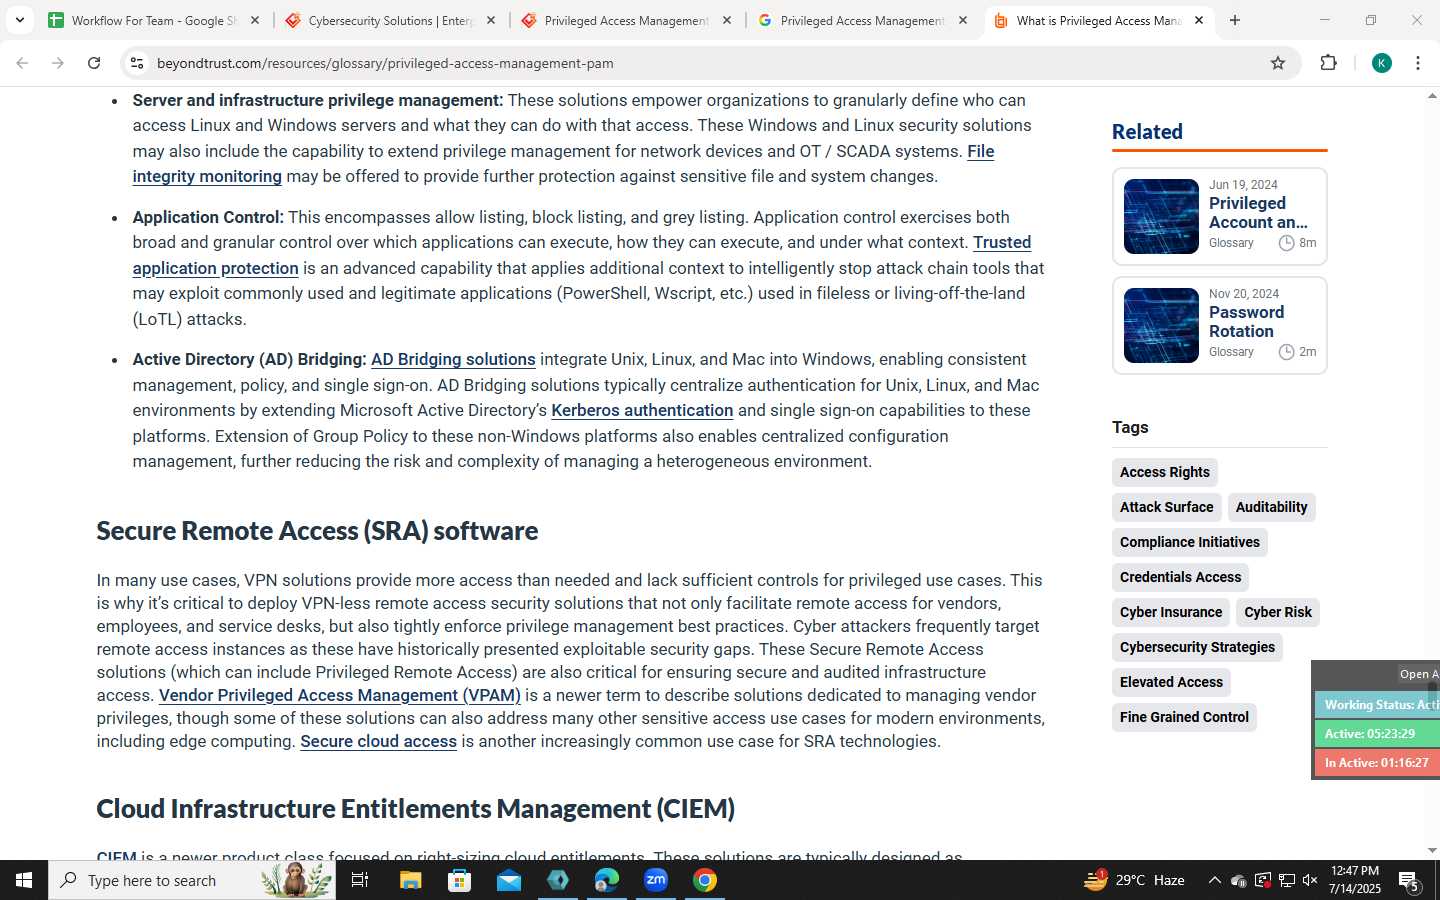This screenshot has width=1440, height=900.
Task: Follow the Secure cloud access link
Action: 378,741
